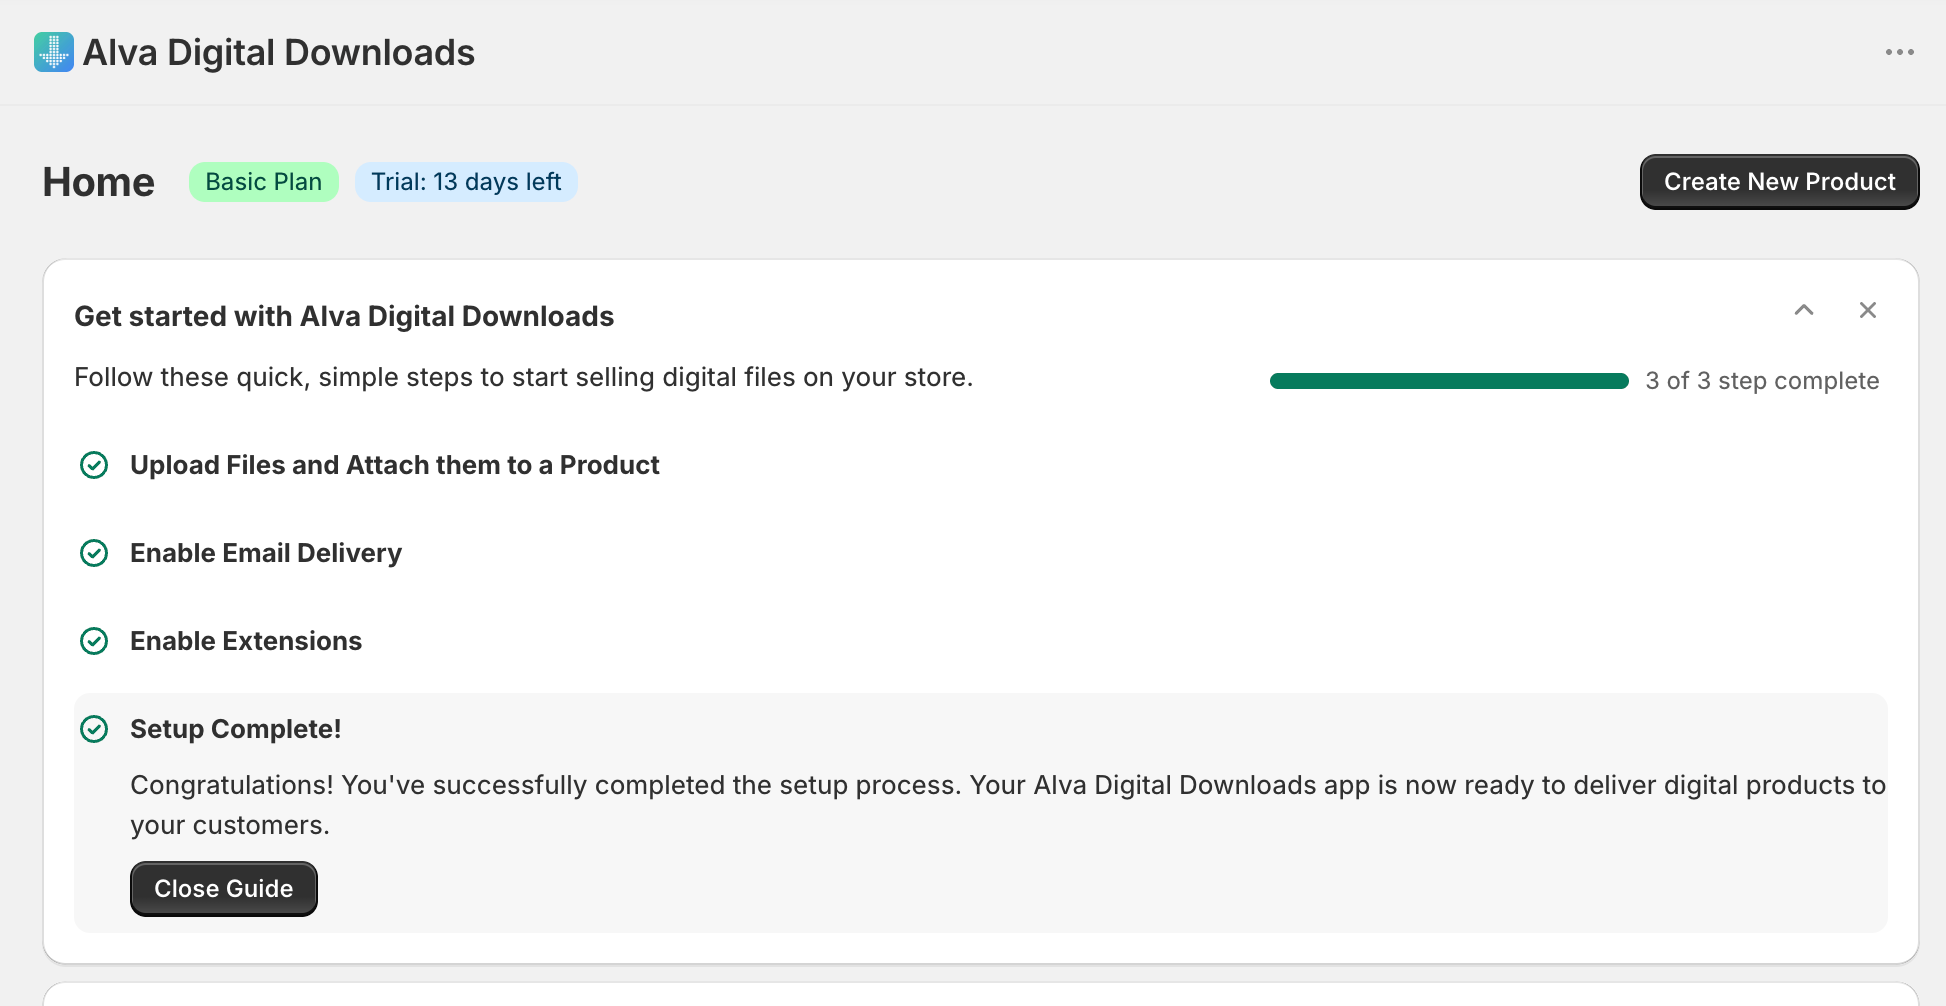Image resolution: width=1946 pixels, height=1006 pixels.
Task: Expand Upload Files and Attach them step
Action: tap(395, 465)
